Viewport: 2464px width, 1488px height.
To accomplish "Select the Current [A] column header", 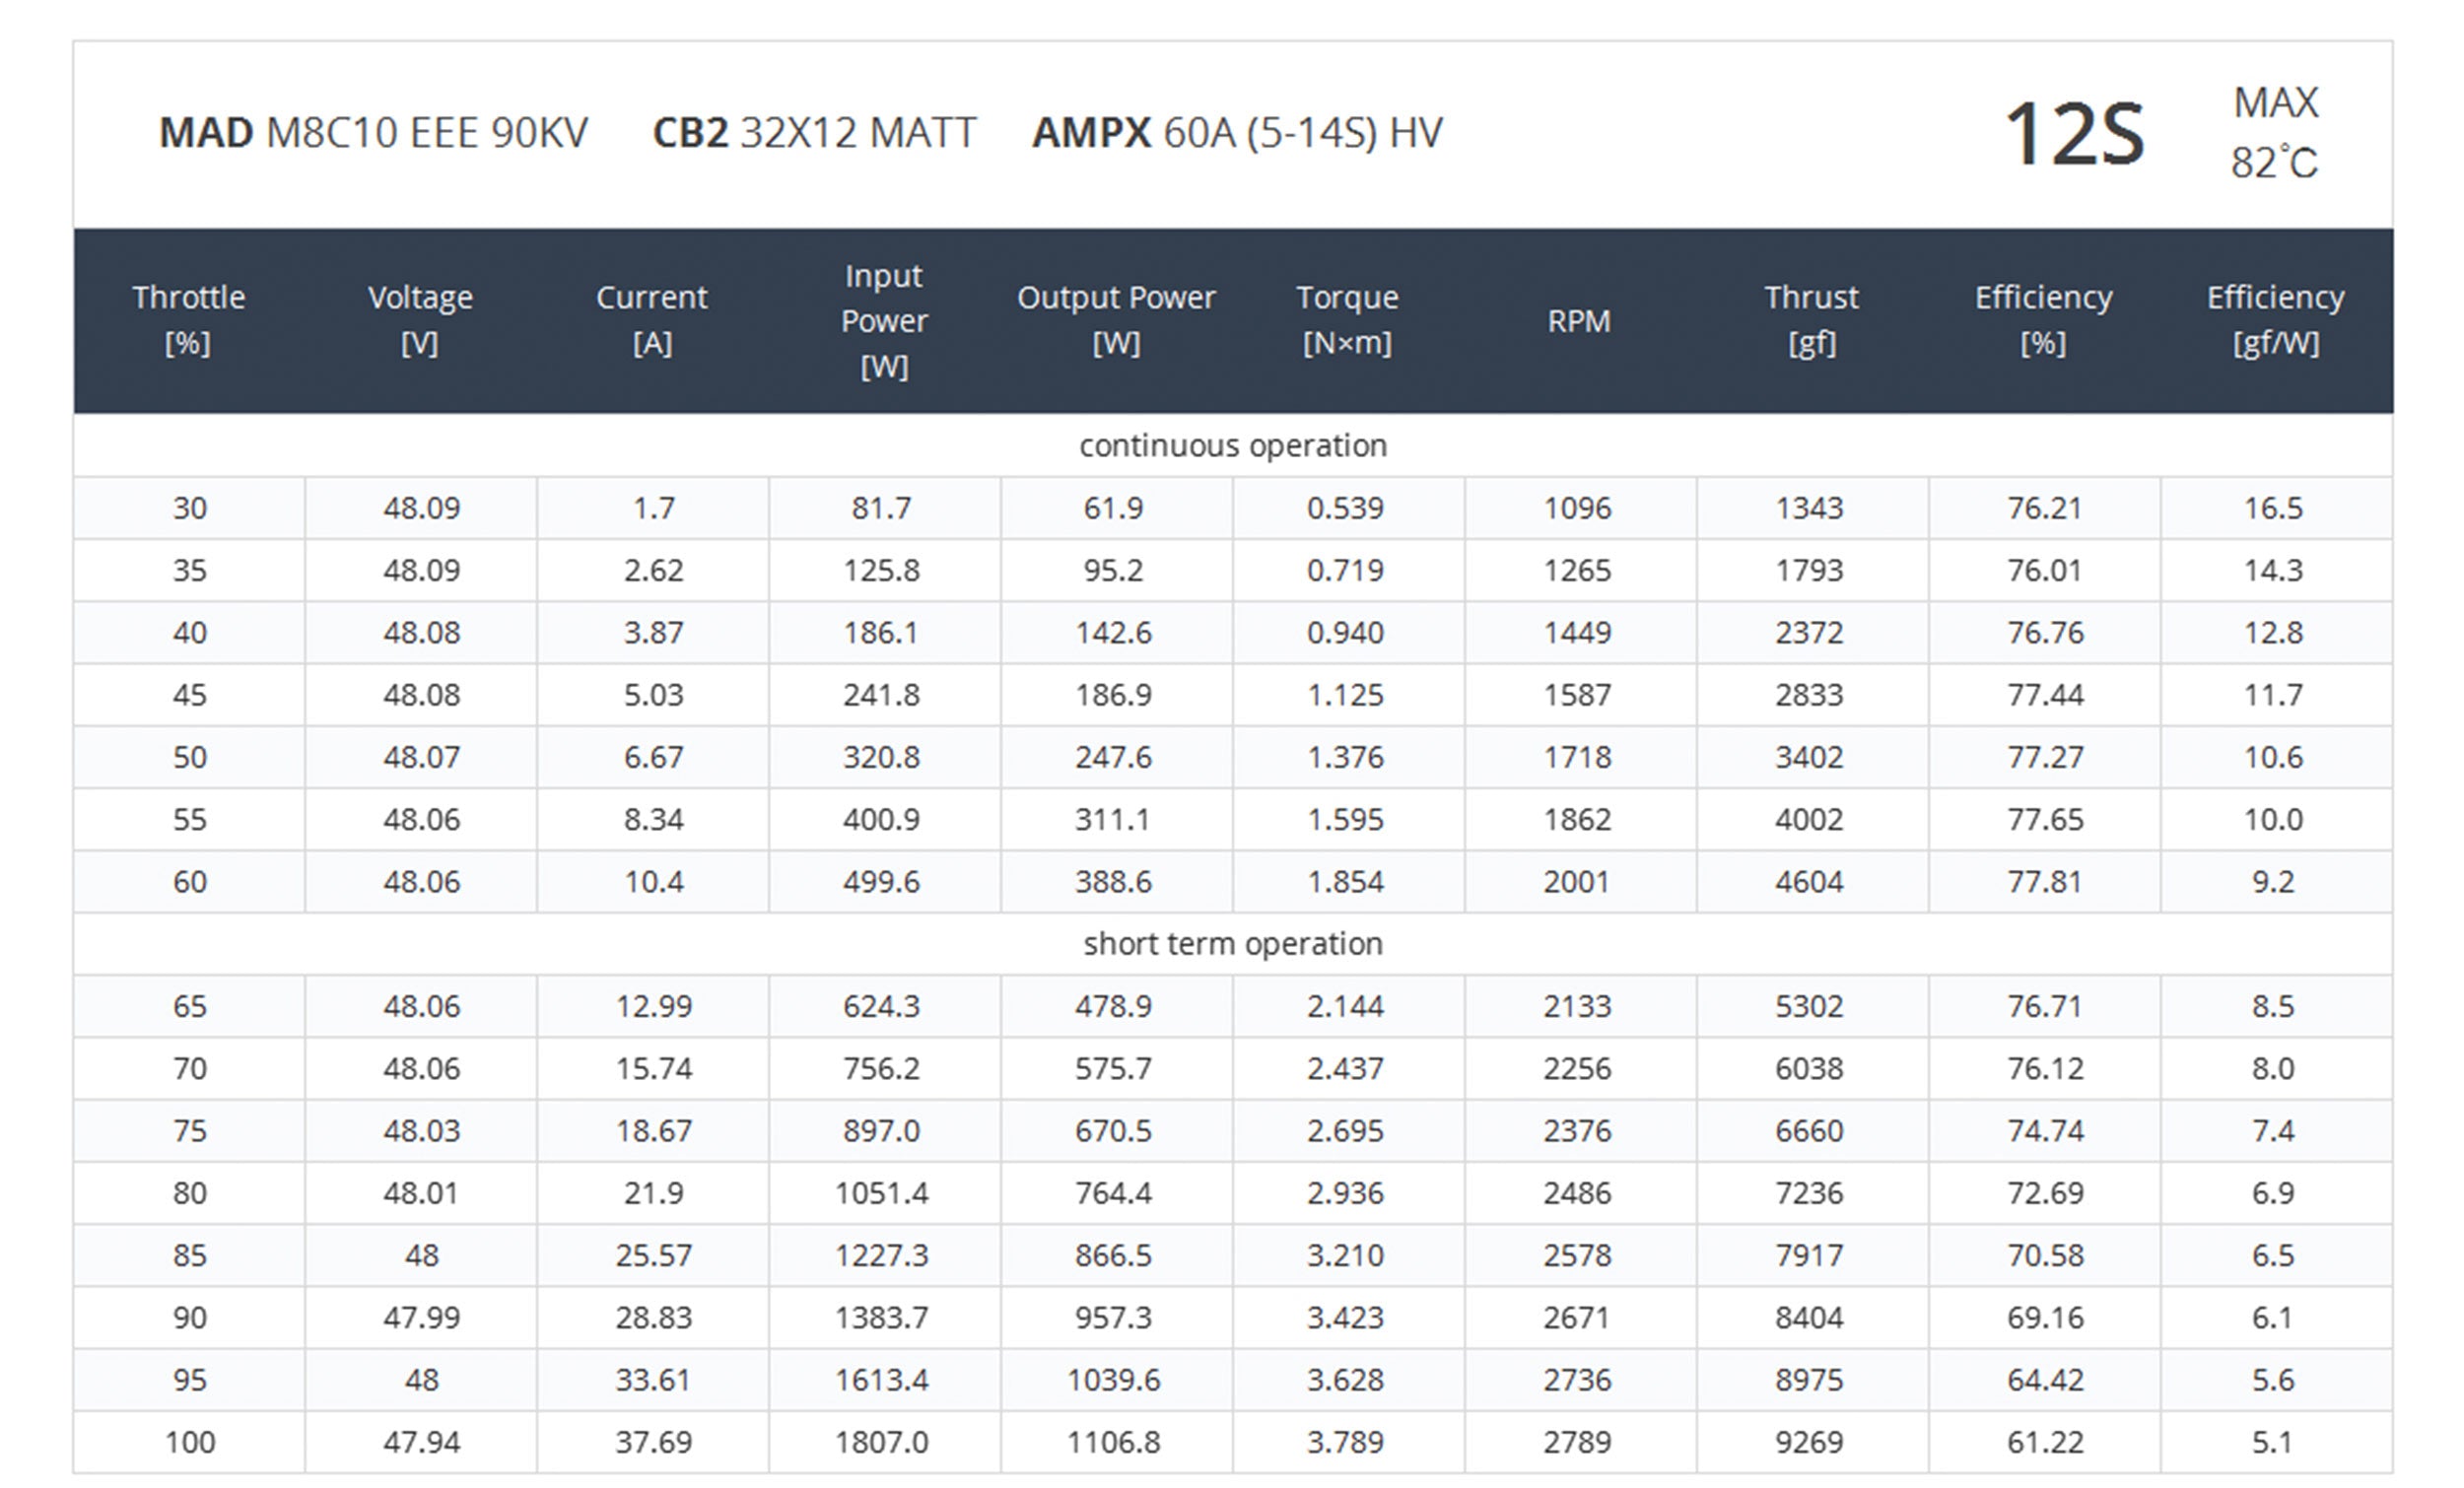I will click(x=652, y=320).
